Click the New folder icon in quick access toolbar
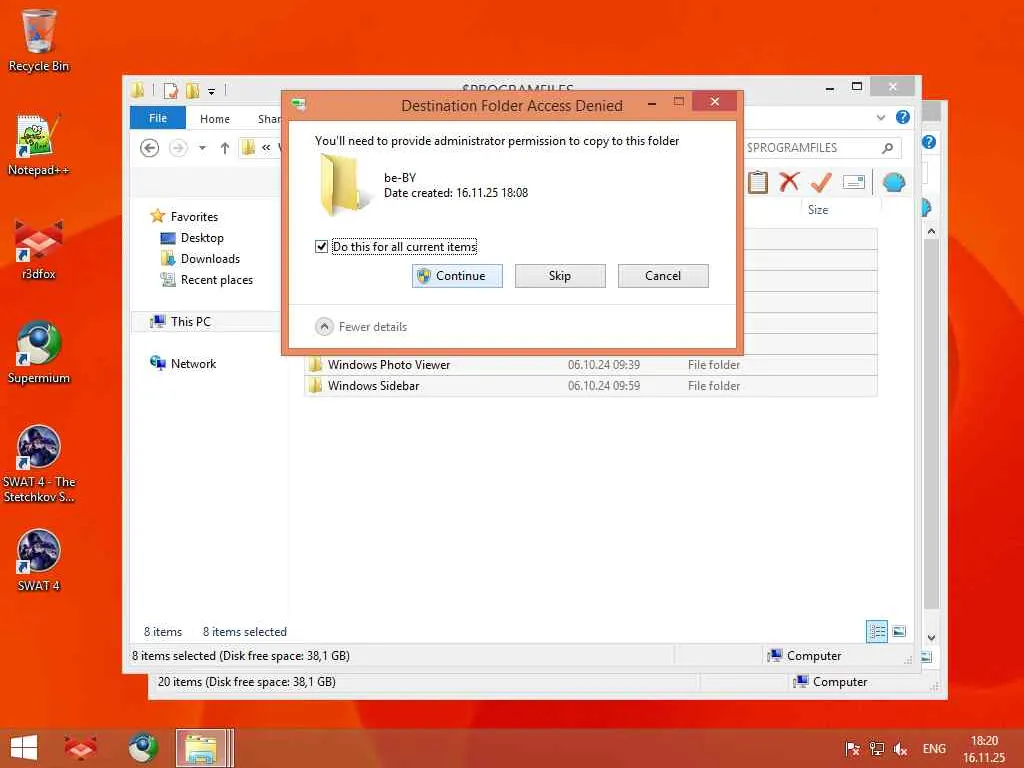 [x=193, y=91]
